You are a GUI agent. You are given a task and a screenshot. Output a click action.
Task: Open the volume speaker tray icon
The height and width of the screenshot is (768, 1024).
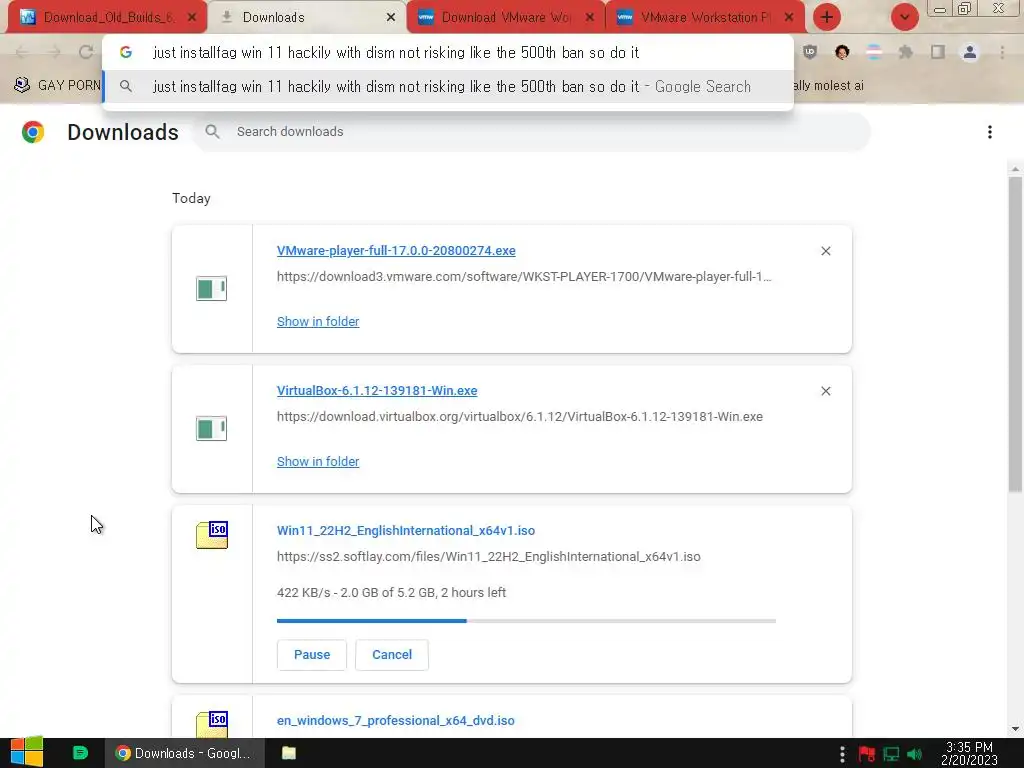(915, 754)
